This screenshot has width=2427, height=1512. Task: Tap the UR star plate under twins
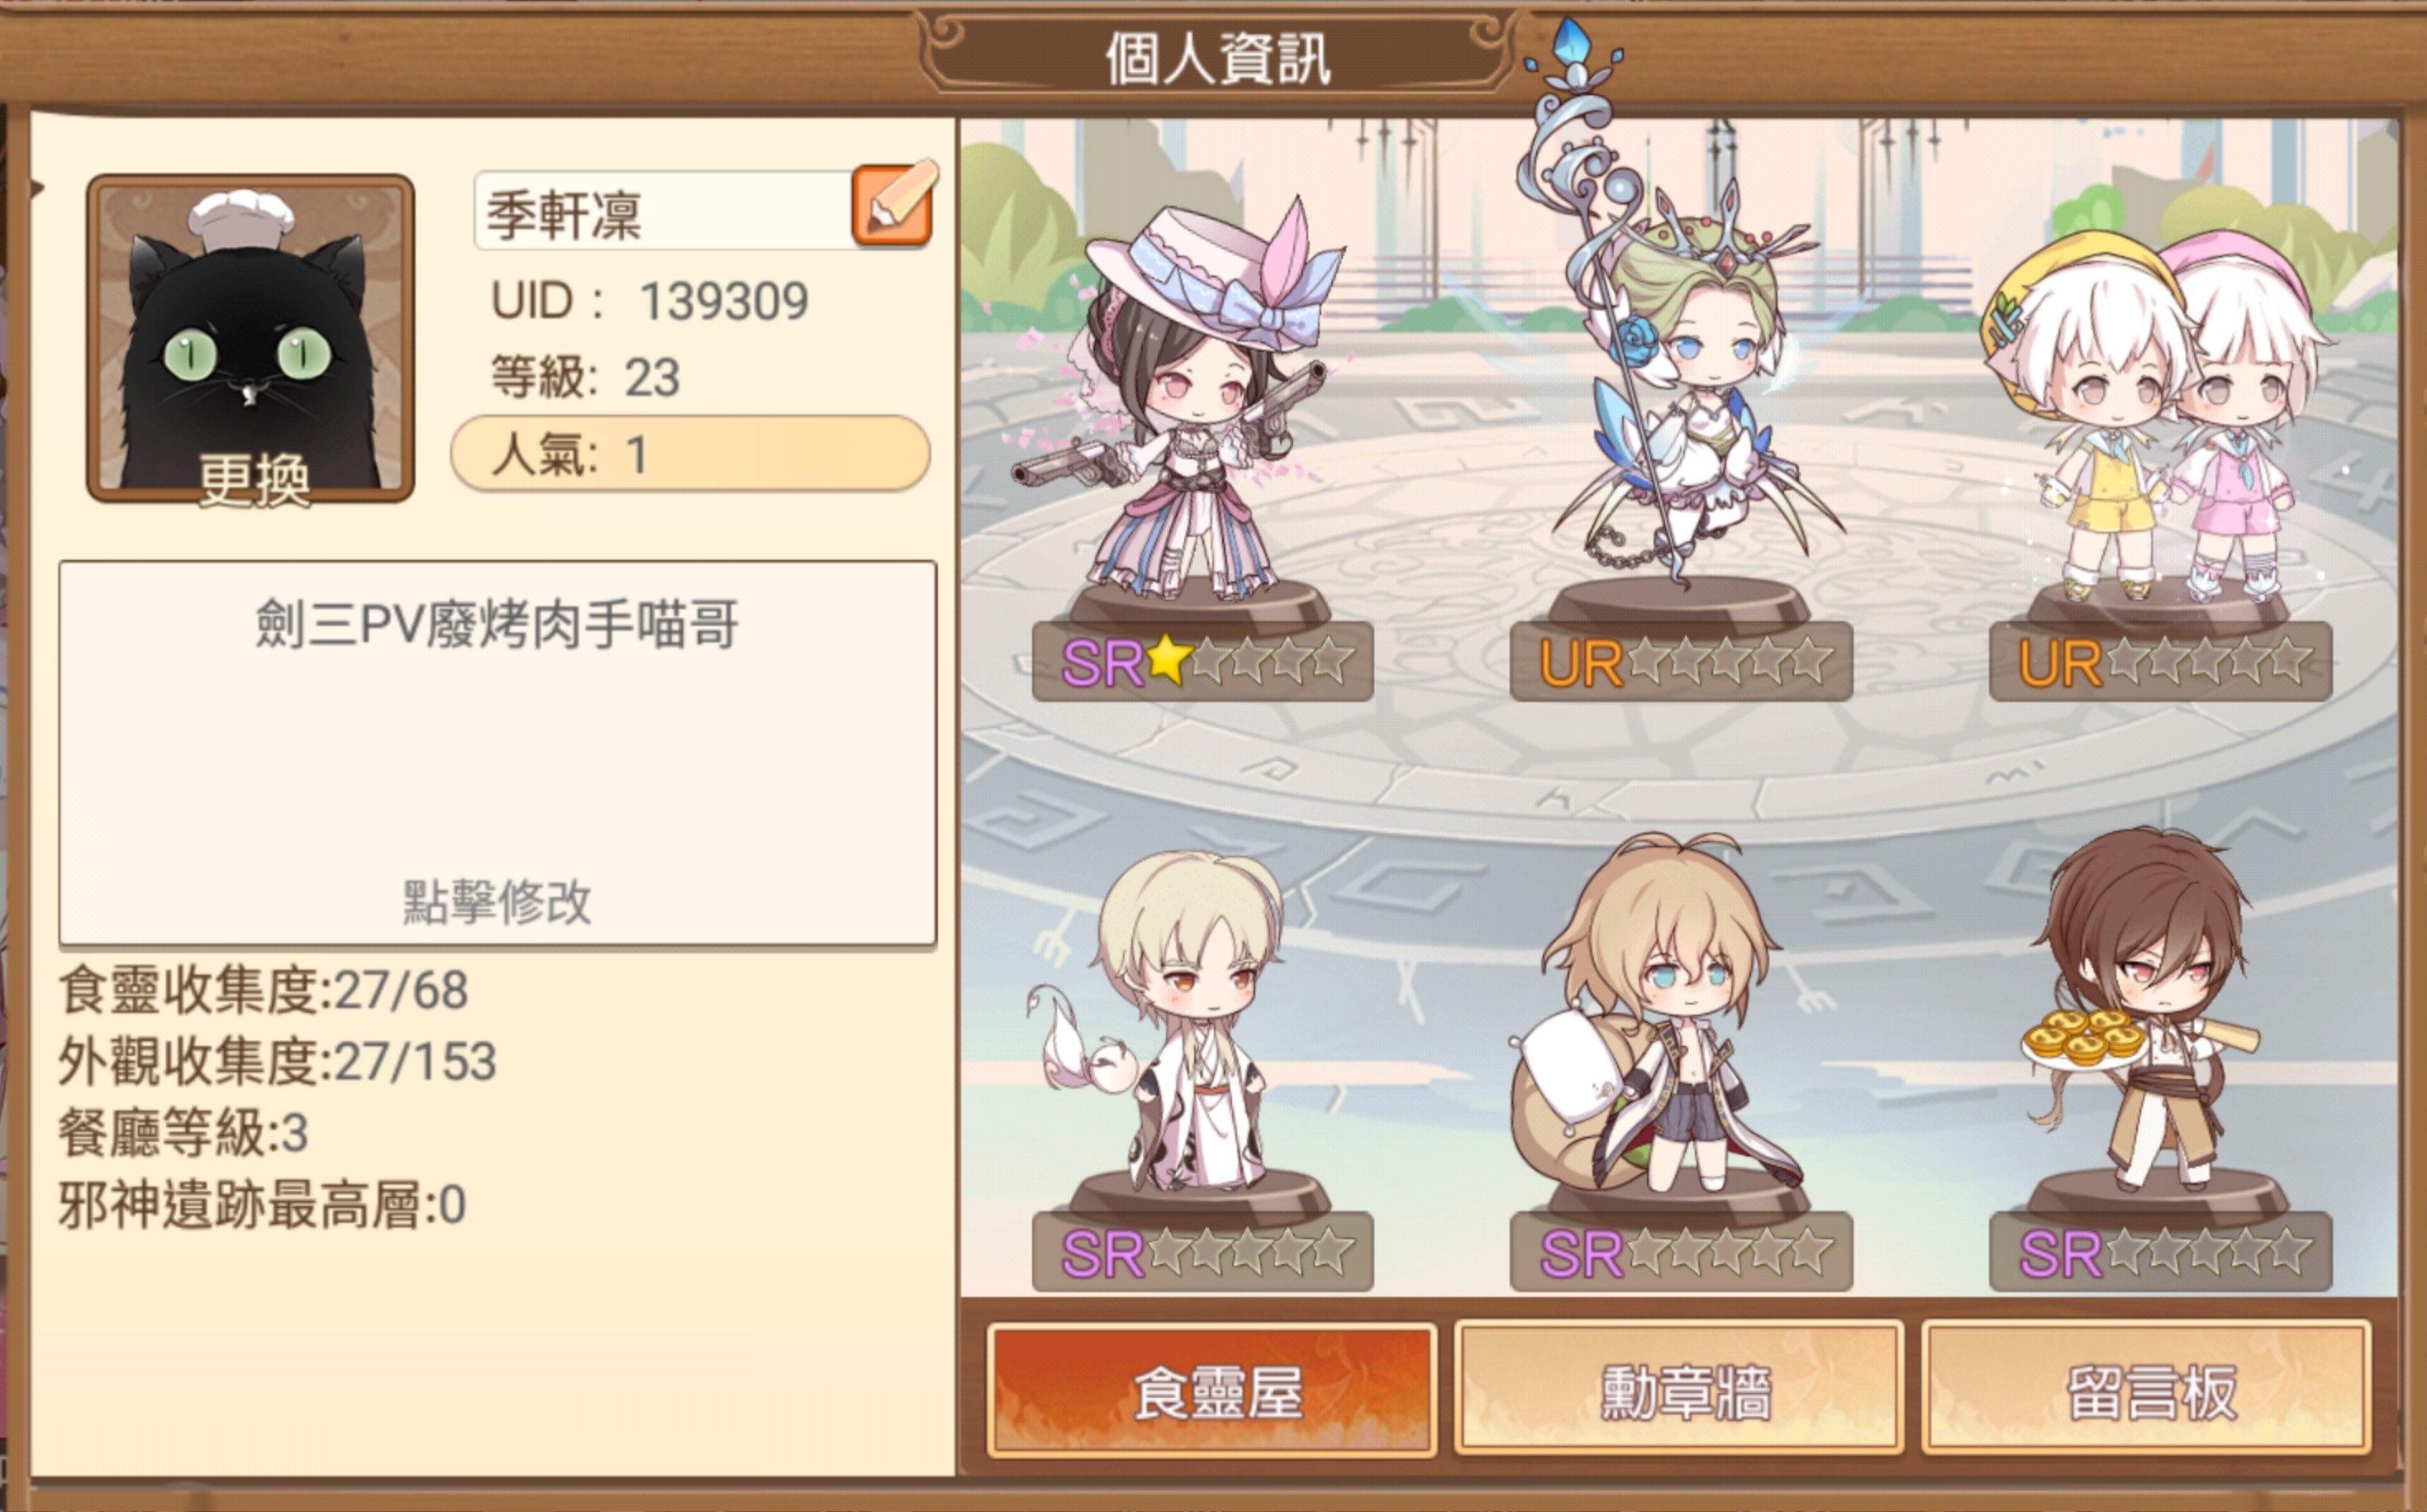coord(2160,661)
